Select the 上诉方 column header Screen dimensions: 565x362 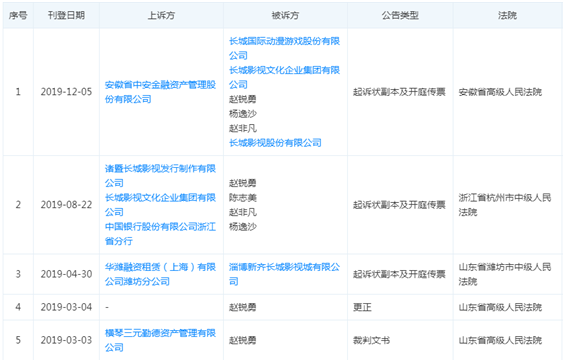[161, 15]
